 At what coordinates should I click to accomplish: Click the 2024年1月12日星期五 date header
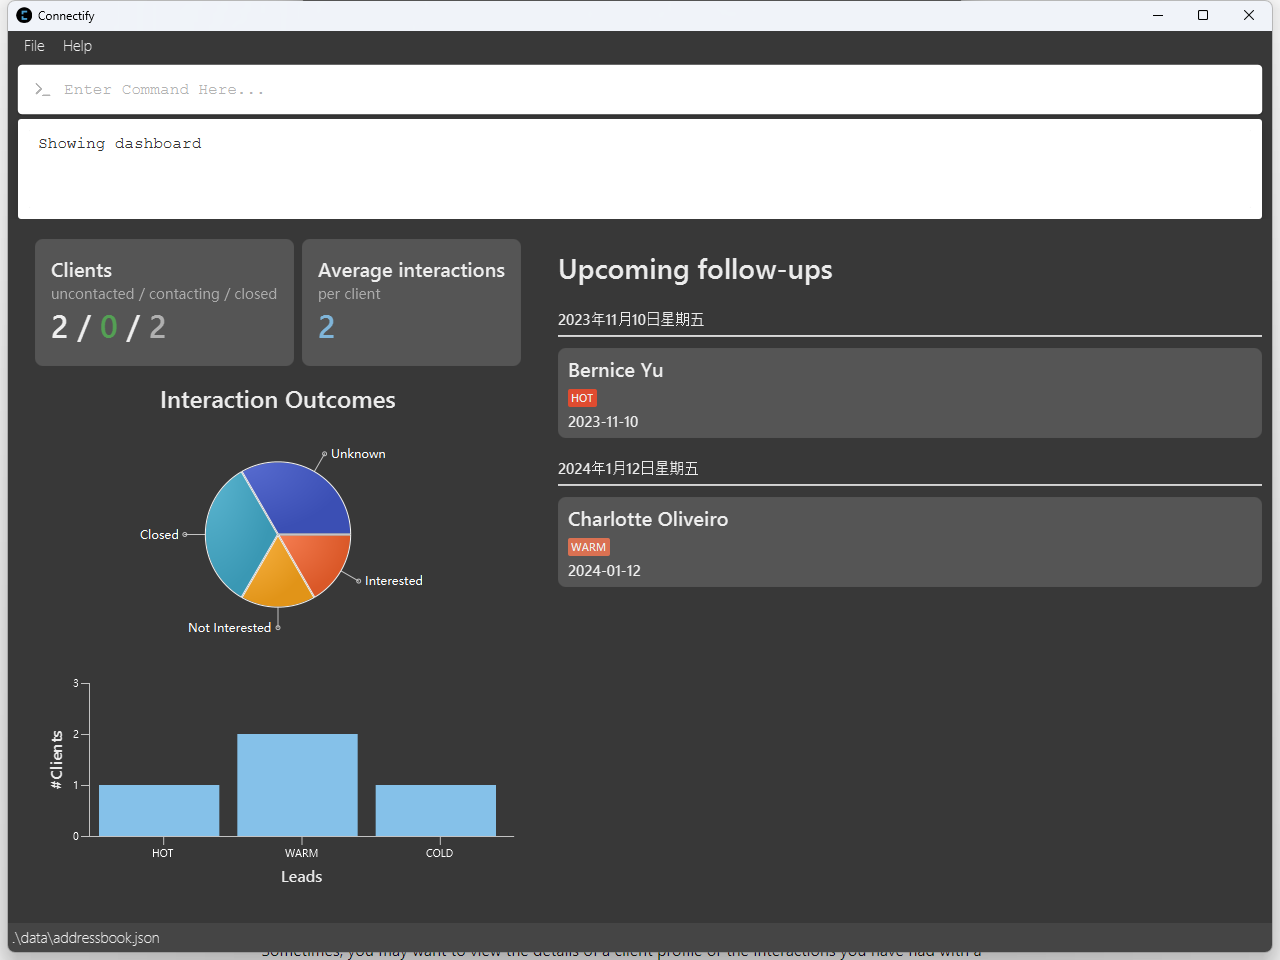(628, 469)
